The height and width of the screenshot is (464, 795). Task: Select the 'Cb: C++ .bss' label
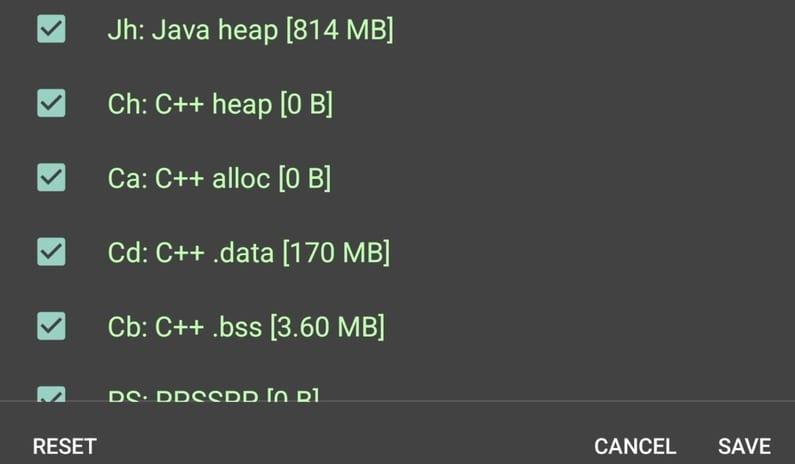tap(187, 326)
